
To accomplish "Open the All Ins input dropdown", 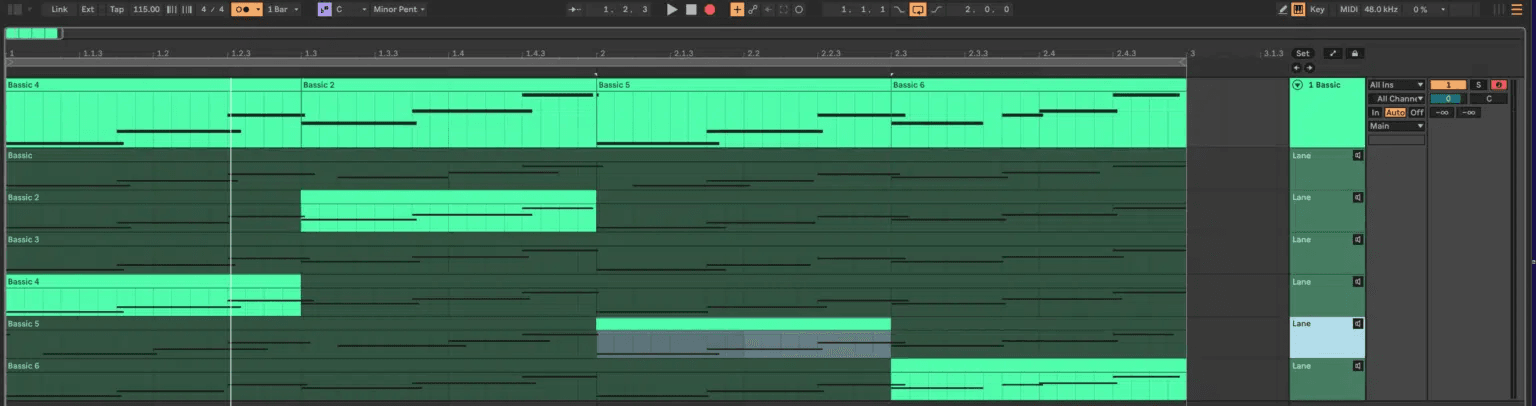I will tap(1396, 85).
